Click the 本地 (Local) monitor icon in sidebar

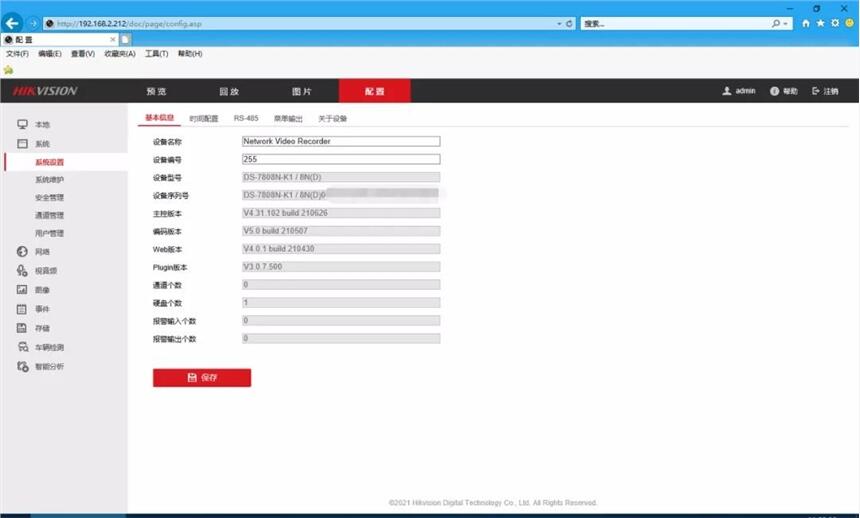tap(22, 124)
